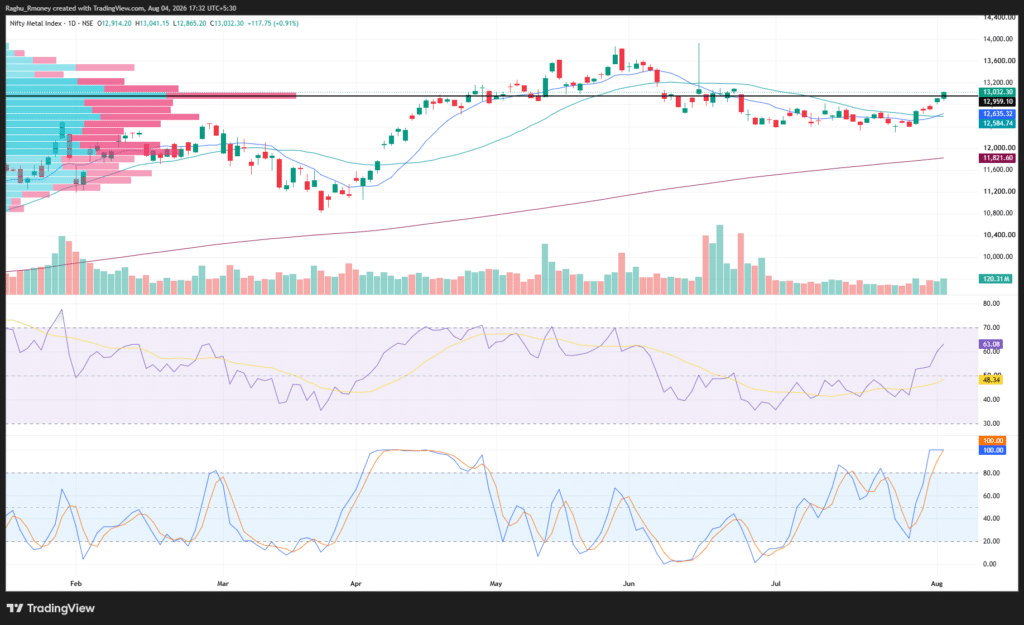Click the header text 'Raghu_Rmoney created with TradingView.com'
Image resolution: width=1024 pixels, height=625 pixels.
[75, 8]
